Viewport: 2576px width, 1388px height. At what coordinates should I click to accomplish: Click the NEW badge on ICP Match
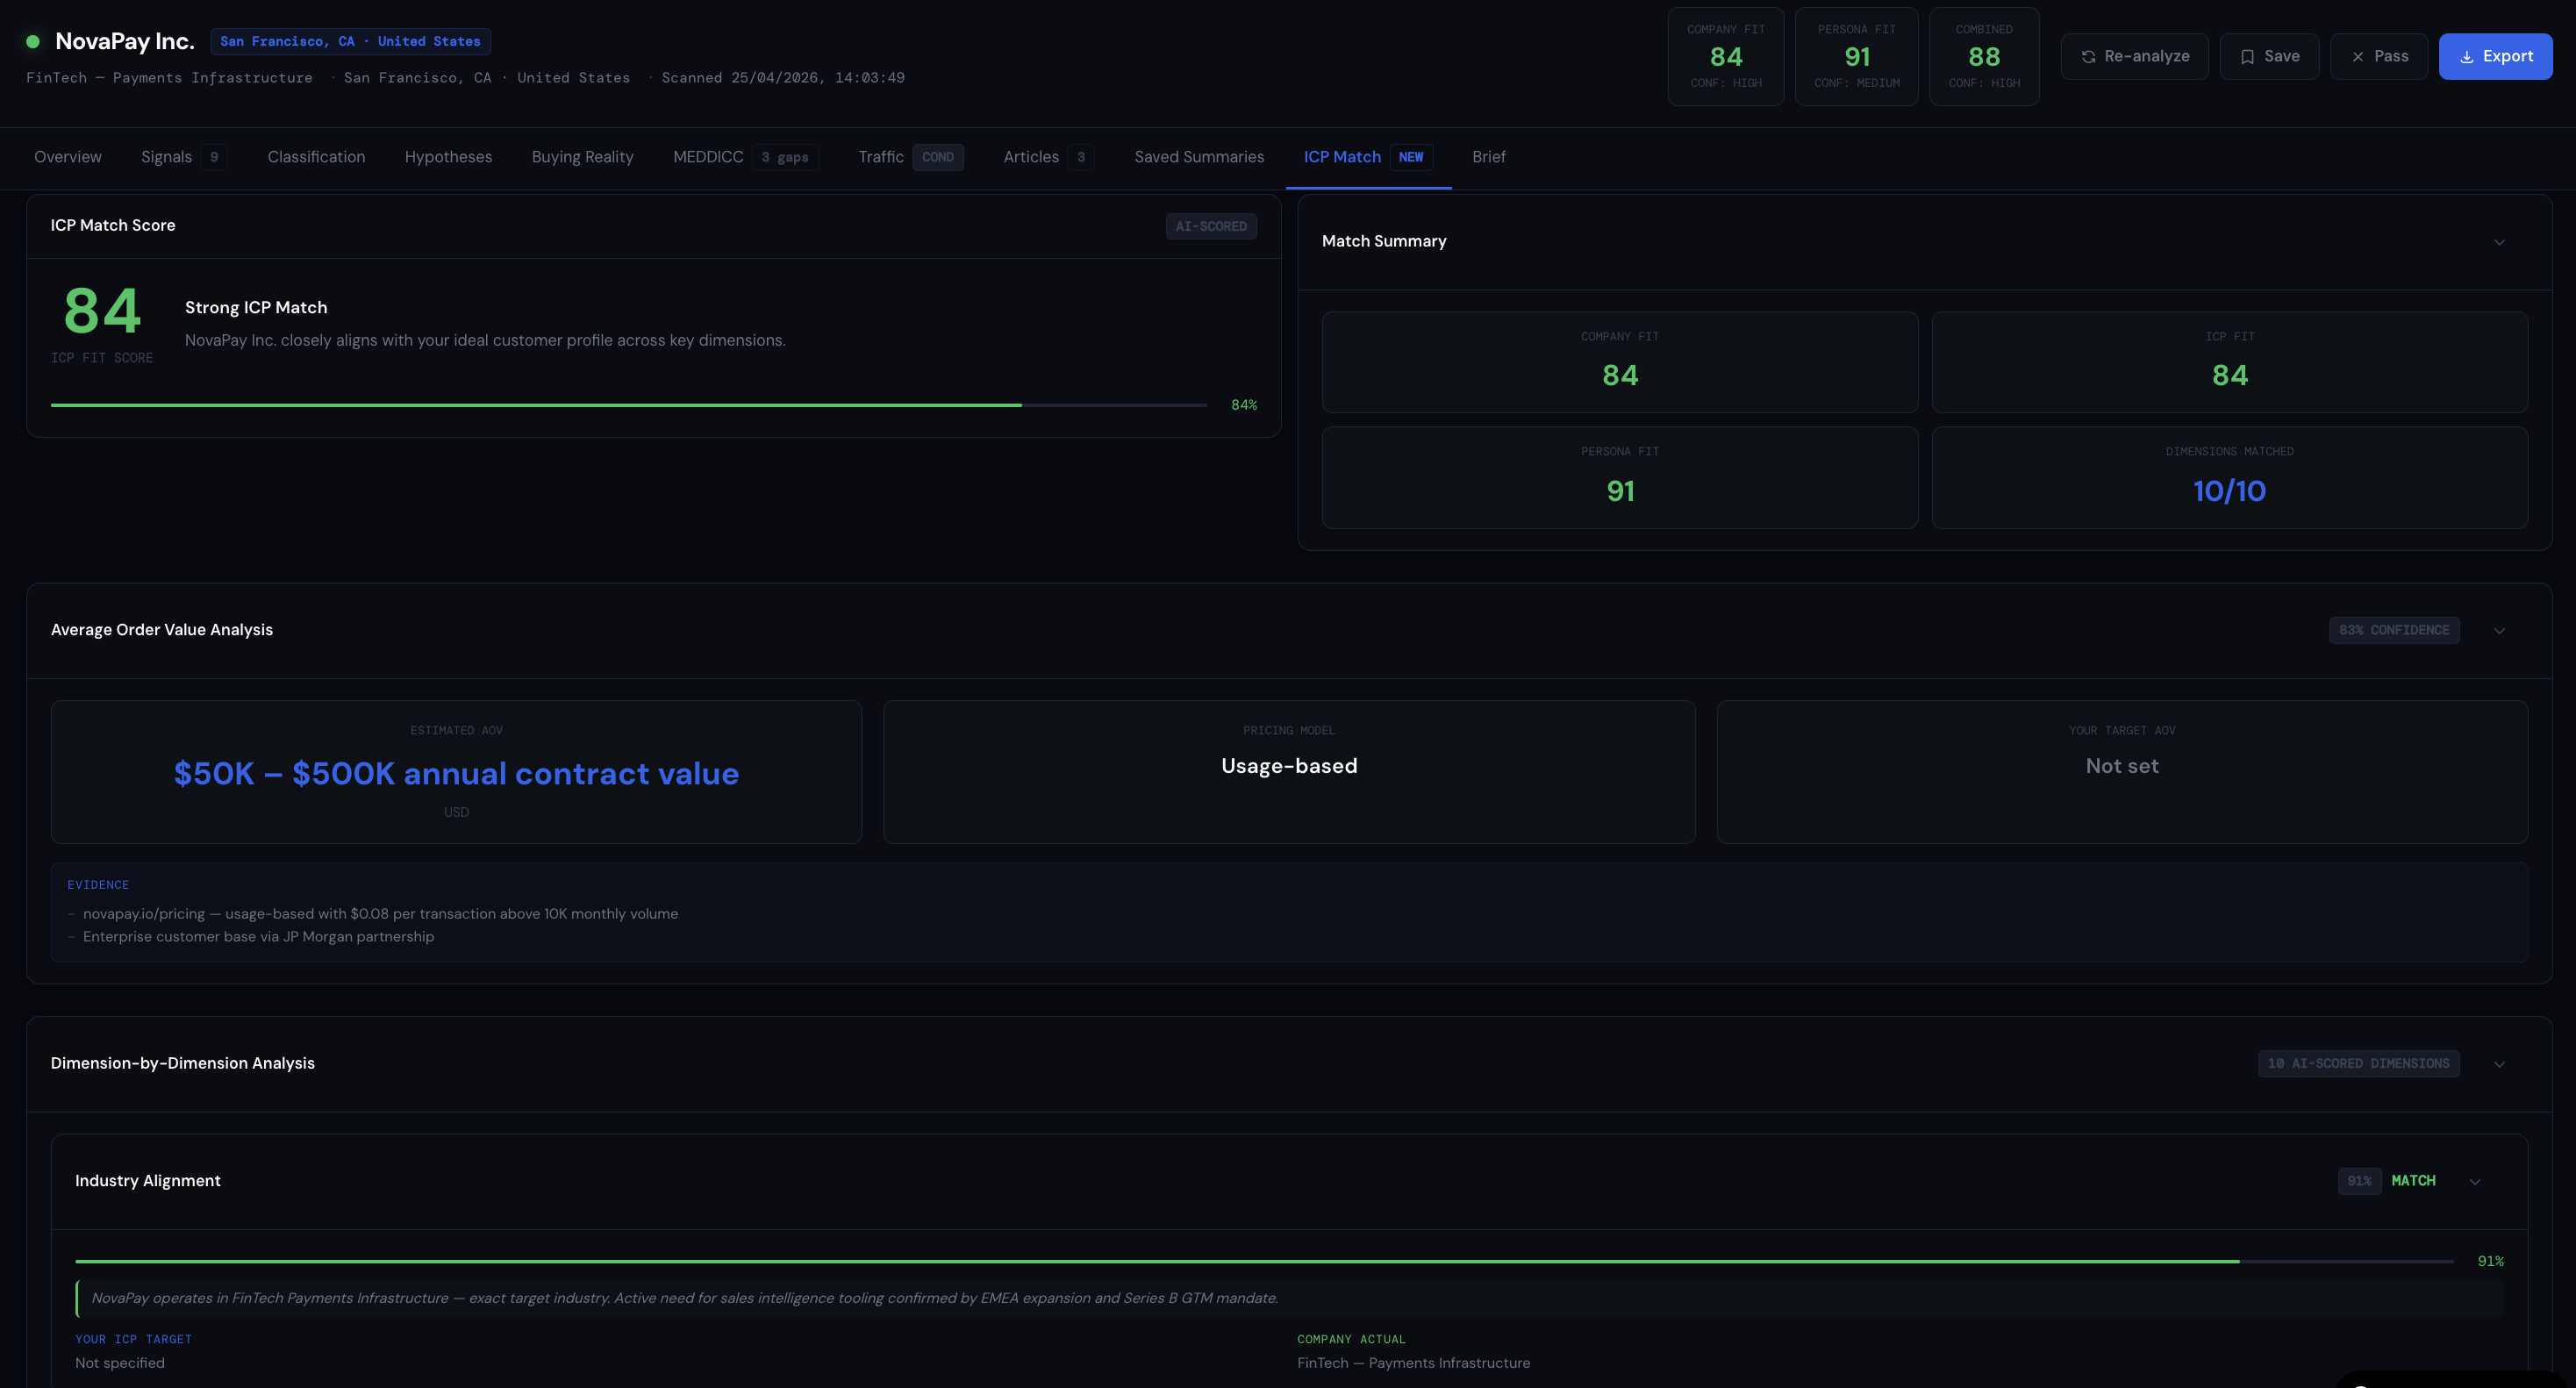coord(1410,157)
